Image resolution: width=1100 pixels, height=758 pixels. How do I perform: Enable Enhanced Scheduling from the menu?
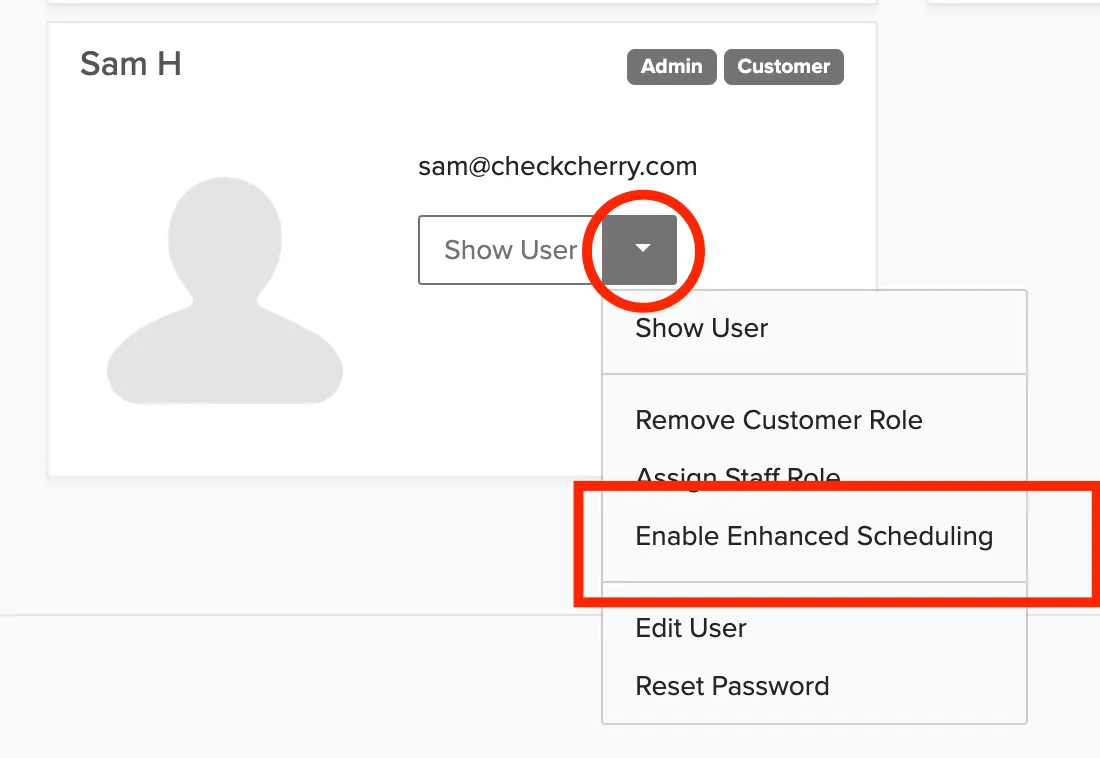pos(814,536)
